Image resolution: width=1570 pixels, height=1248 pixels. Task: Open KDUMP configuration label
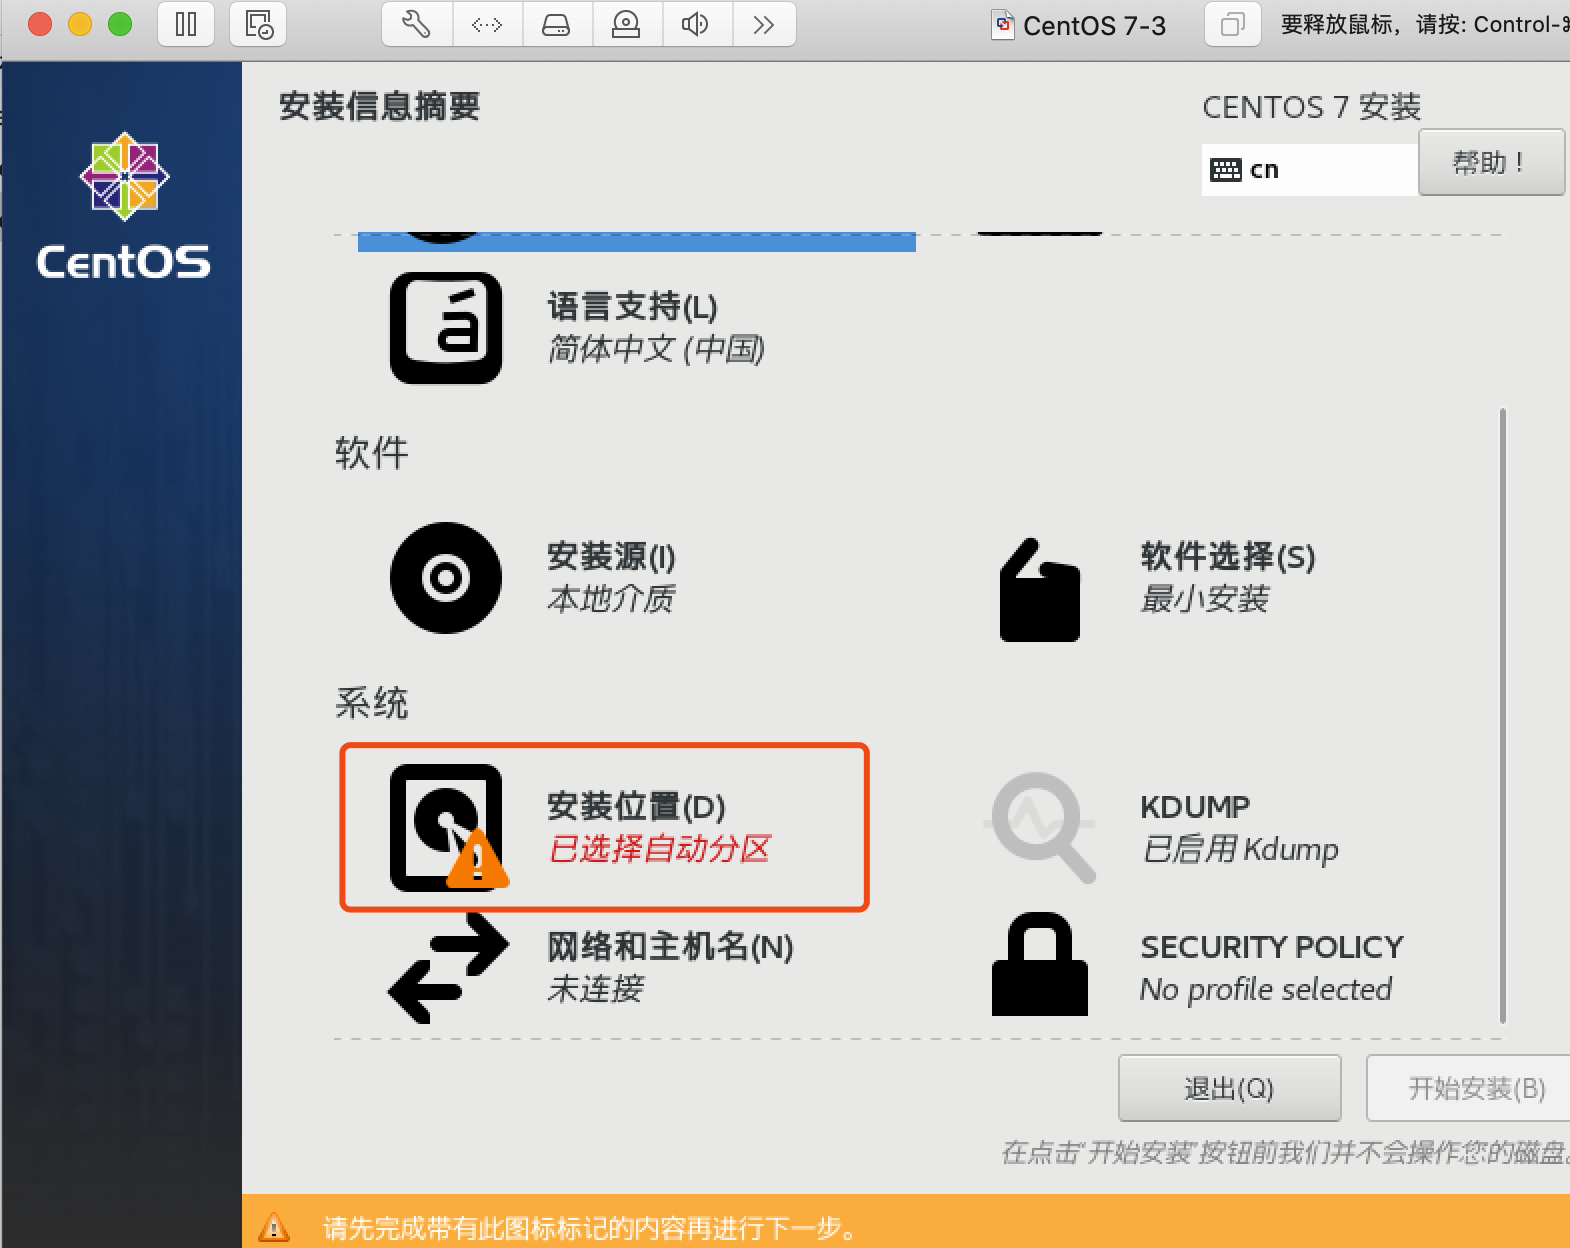(1195, 807)
